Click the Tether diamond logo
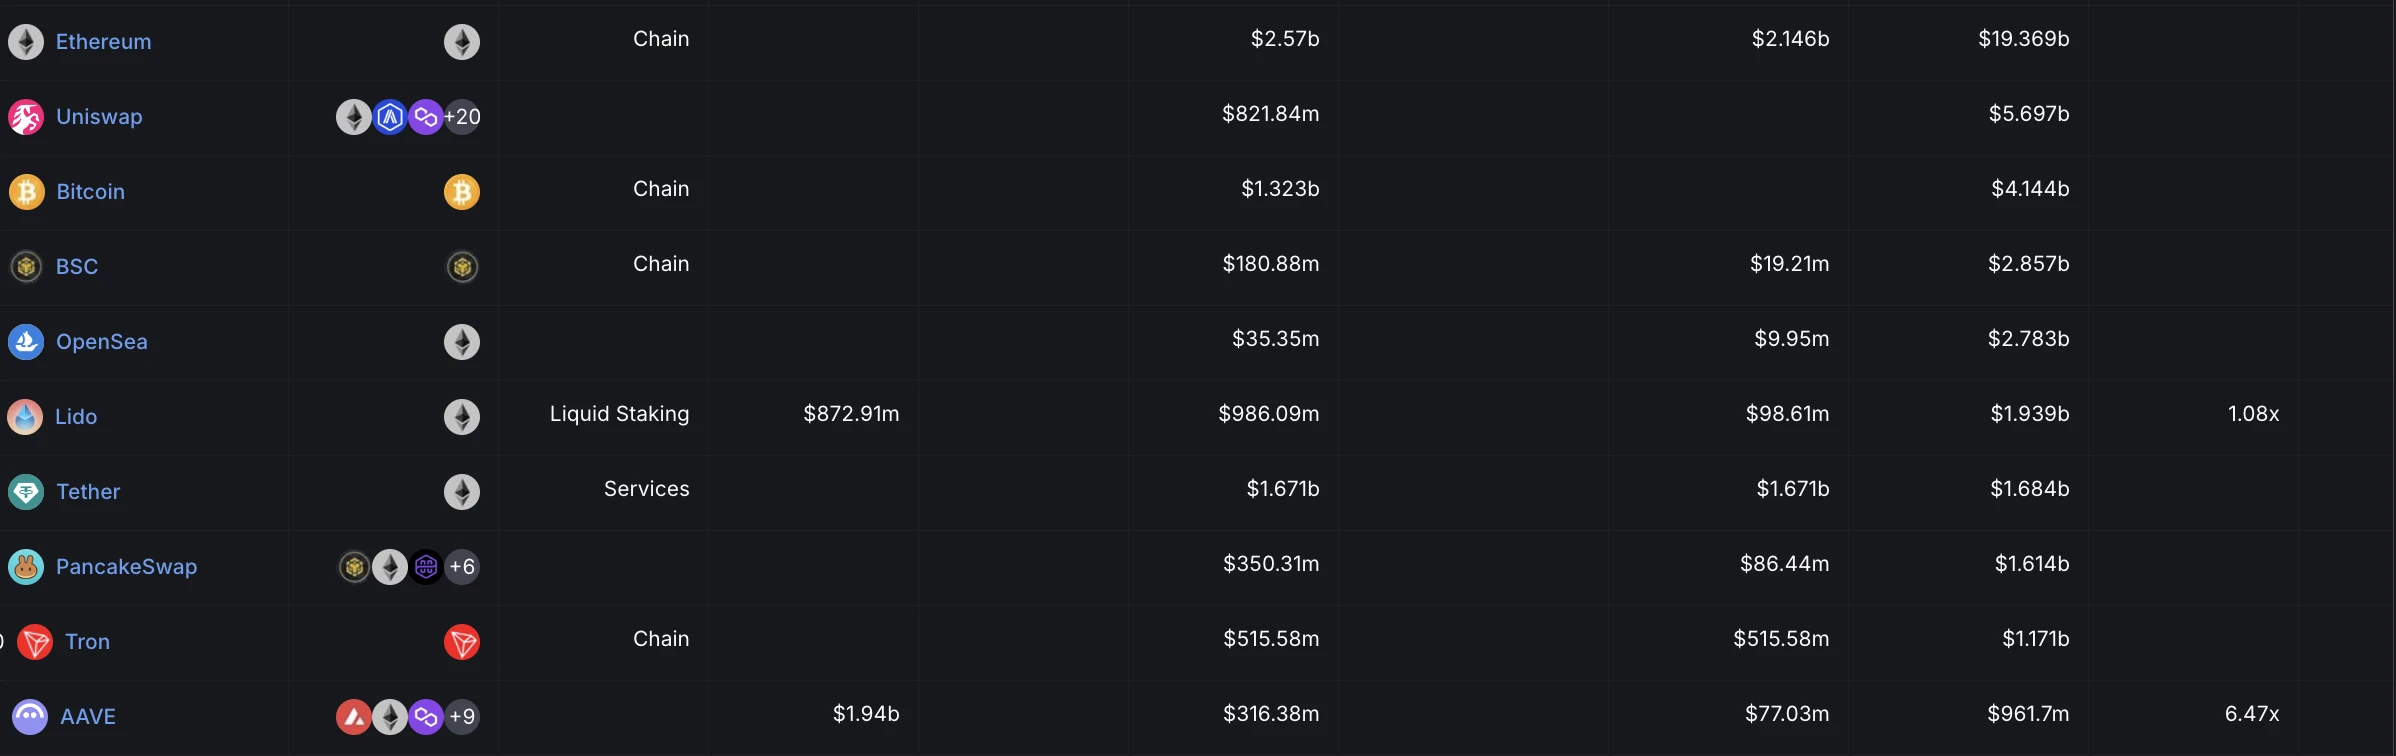The width and height of the screenshot is (2396, 756). tap(26, 492)
